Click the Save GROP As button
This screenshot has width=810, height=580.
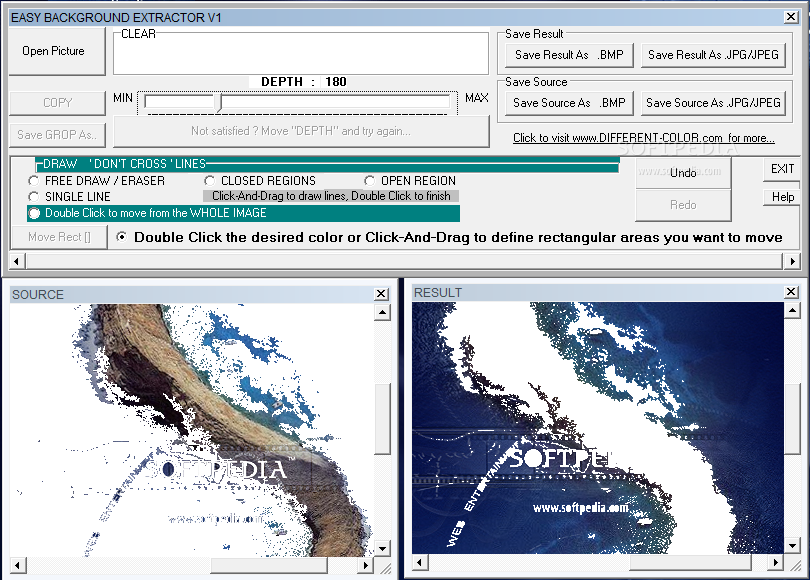coord(57,135)
